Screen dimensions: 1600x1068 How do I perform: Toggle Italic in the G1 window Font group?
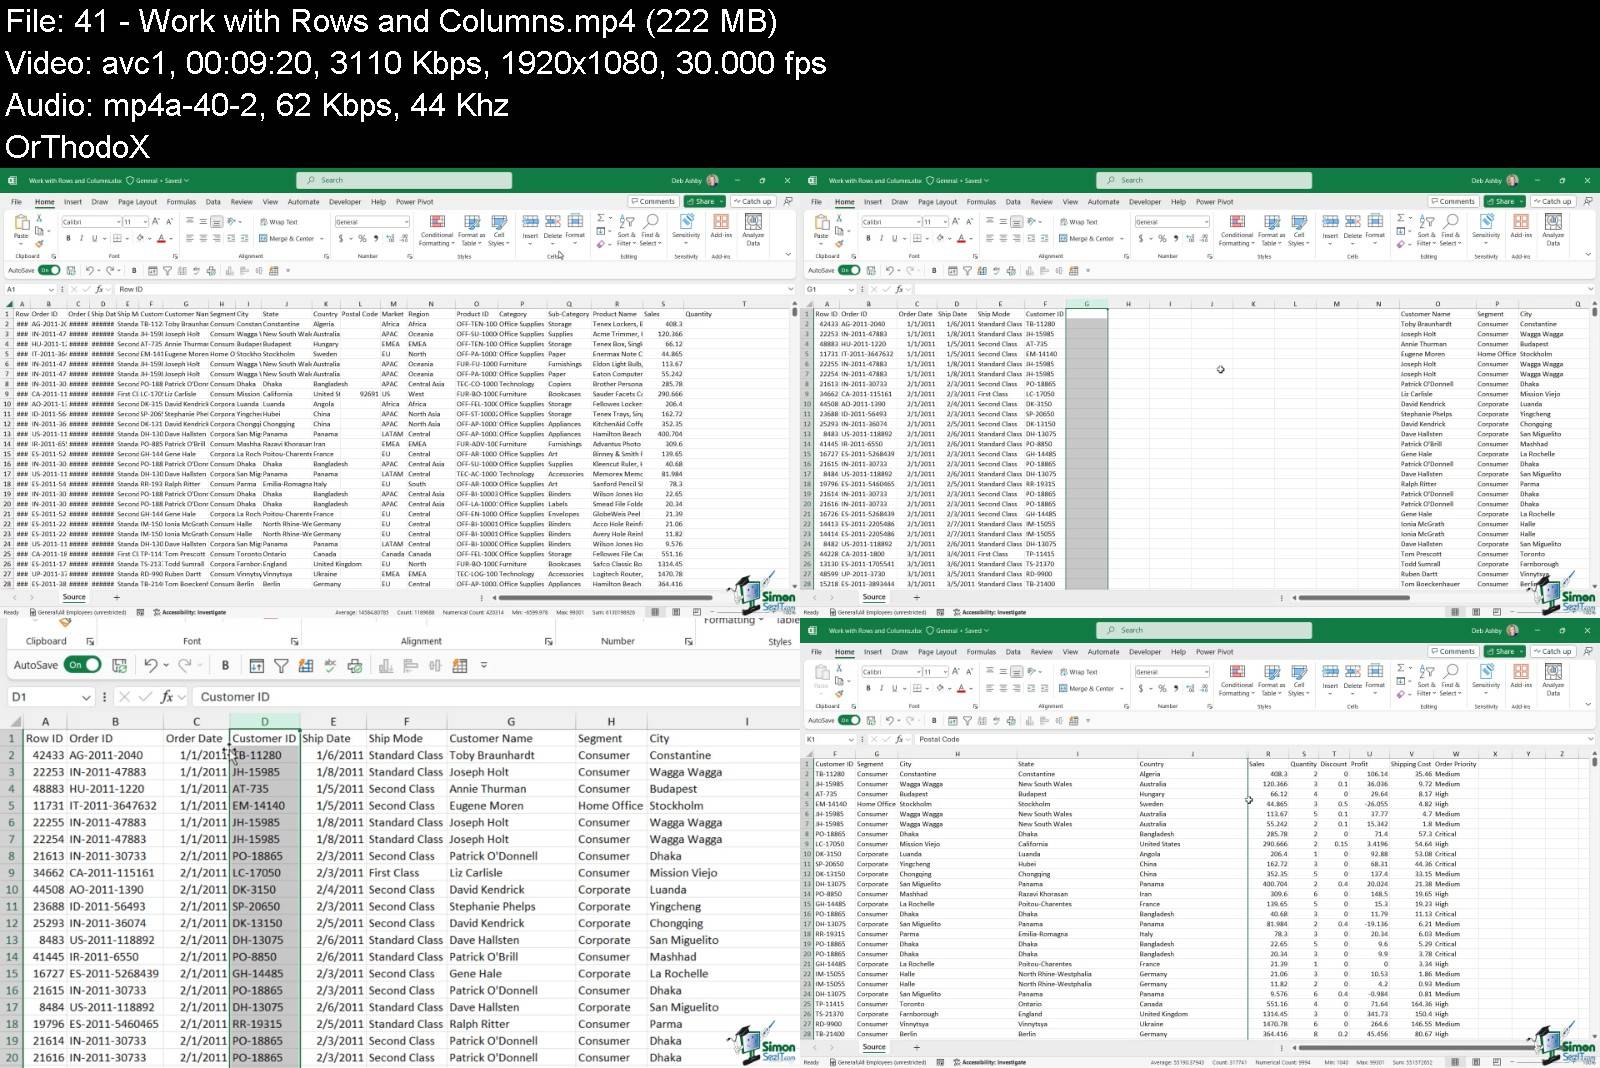[x=881, y=238]
